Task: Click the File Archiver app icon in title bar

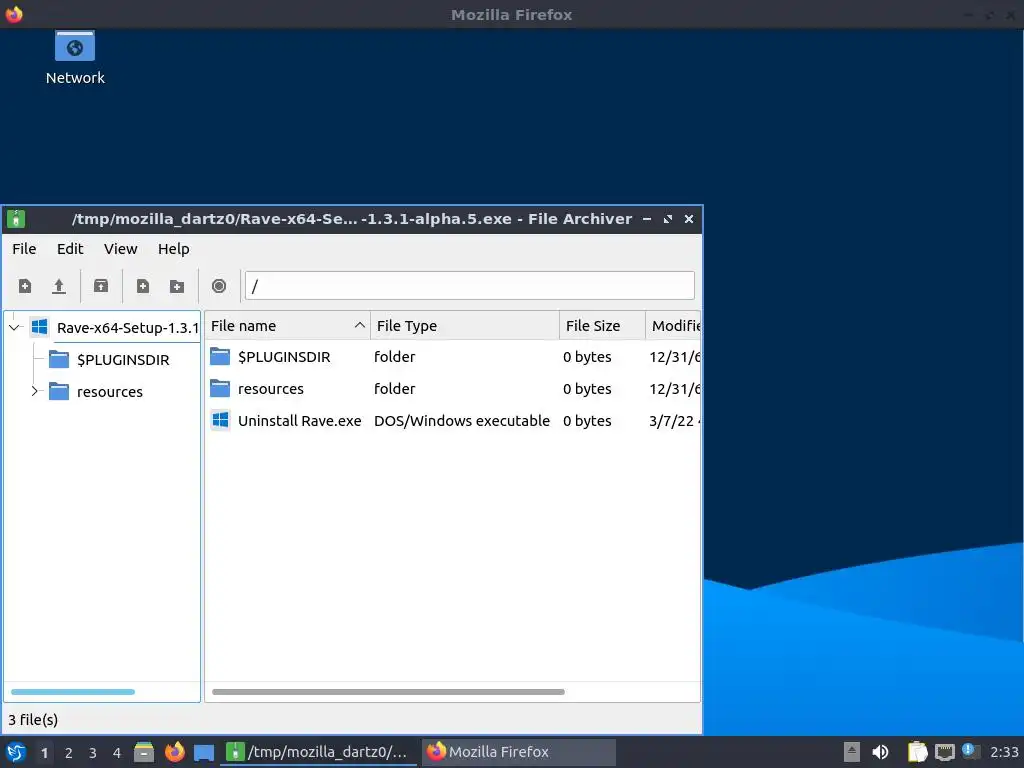Action: pos(16,219)
